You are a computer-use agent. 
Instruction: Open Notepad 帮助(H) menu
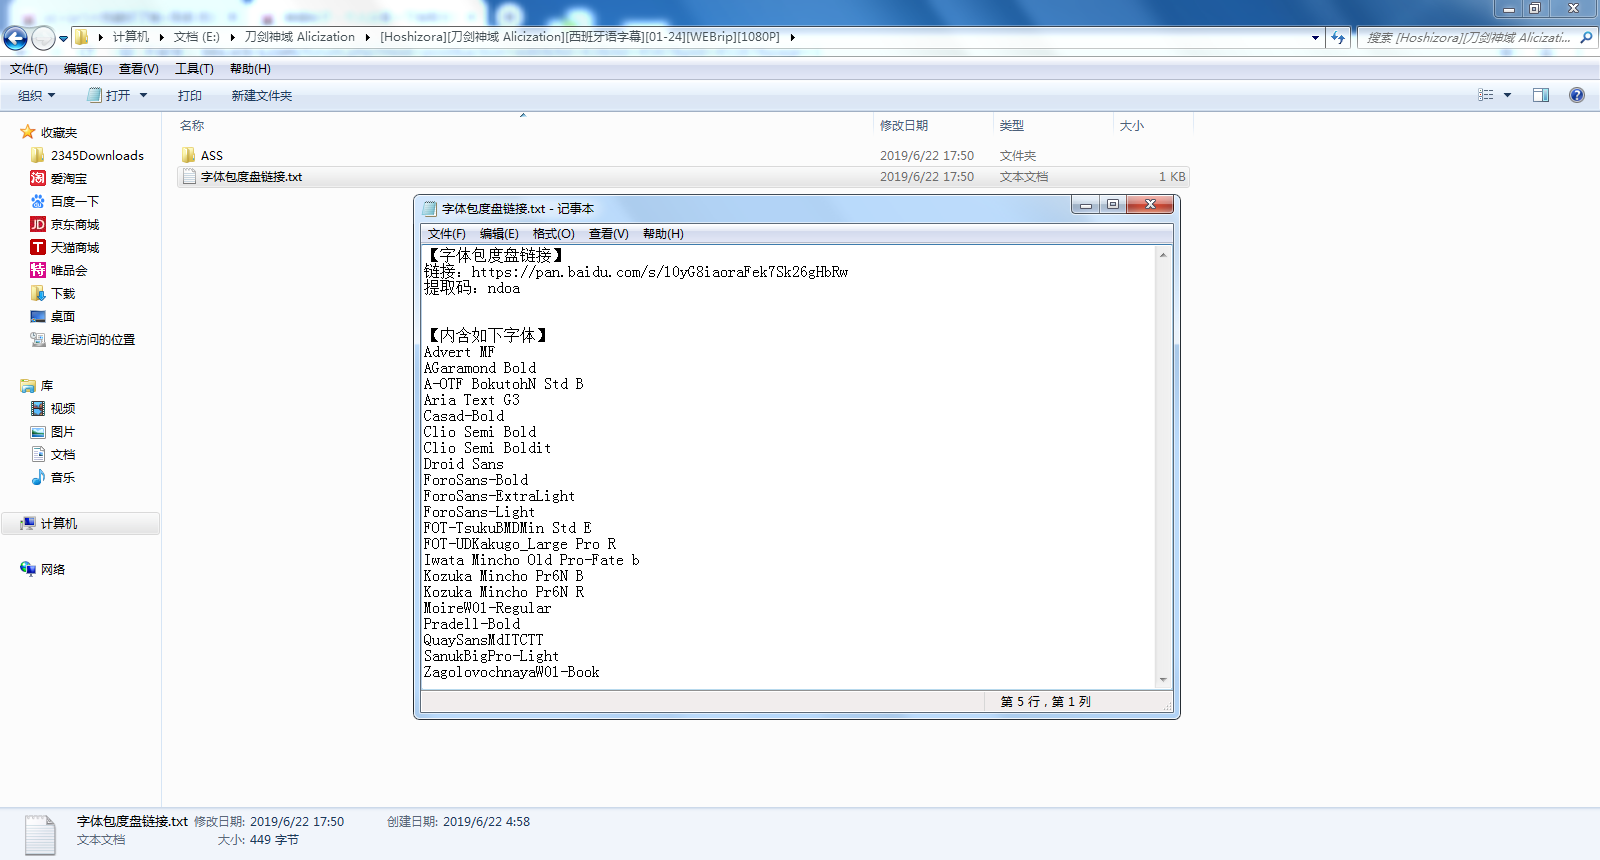tap(663, 234)
